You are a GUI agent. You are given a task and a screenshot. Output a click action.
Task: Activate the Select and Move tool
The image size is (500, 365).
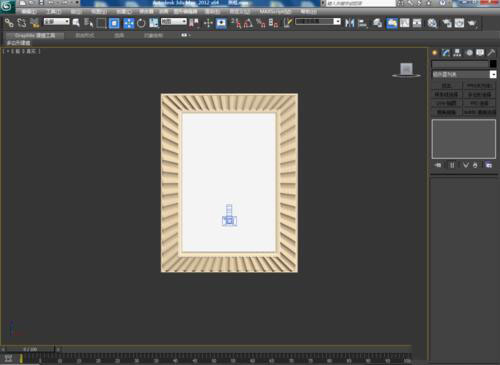click(x=129, y=23)
